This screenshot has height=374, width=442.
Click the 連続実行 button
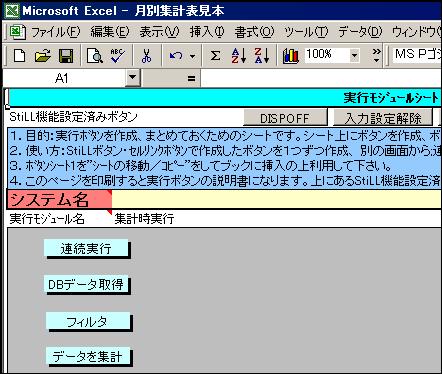(x=86, y=248)
